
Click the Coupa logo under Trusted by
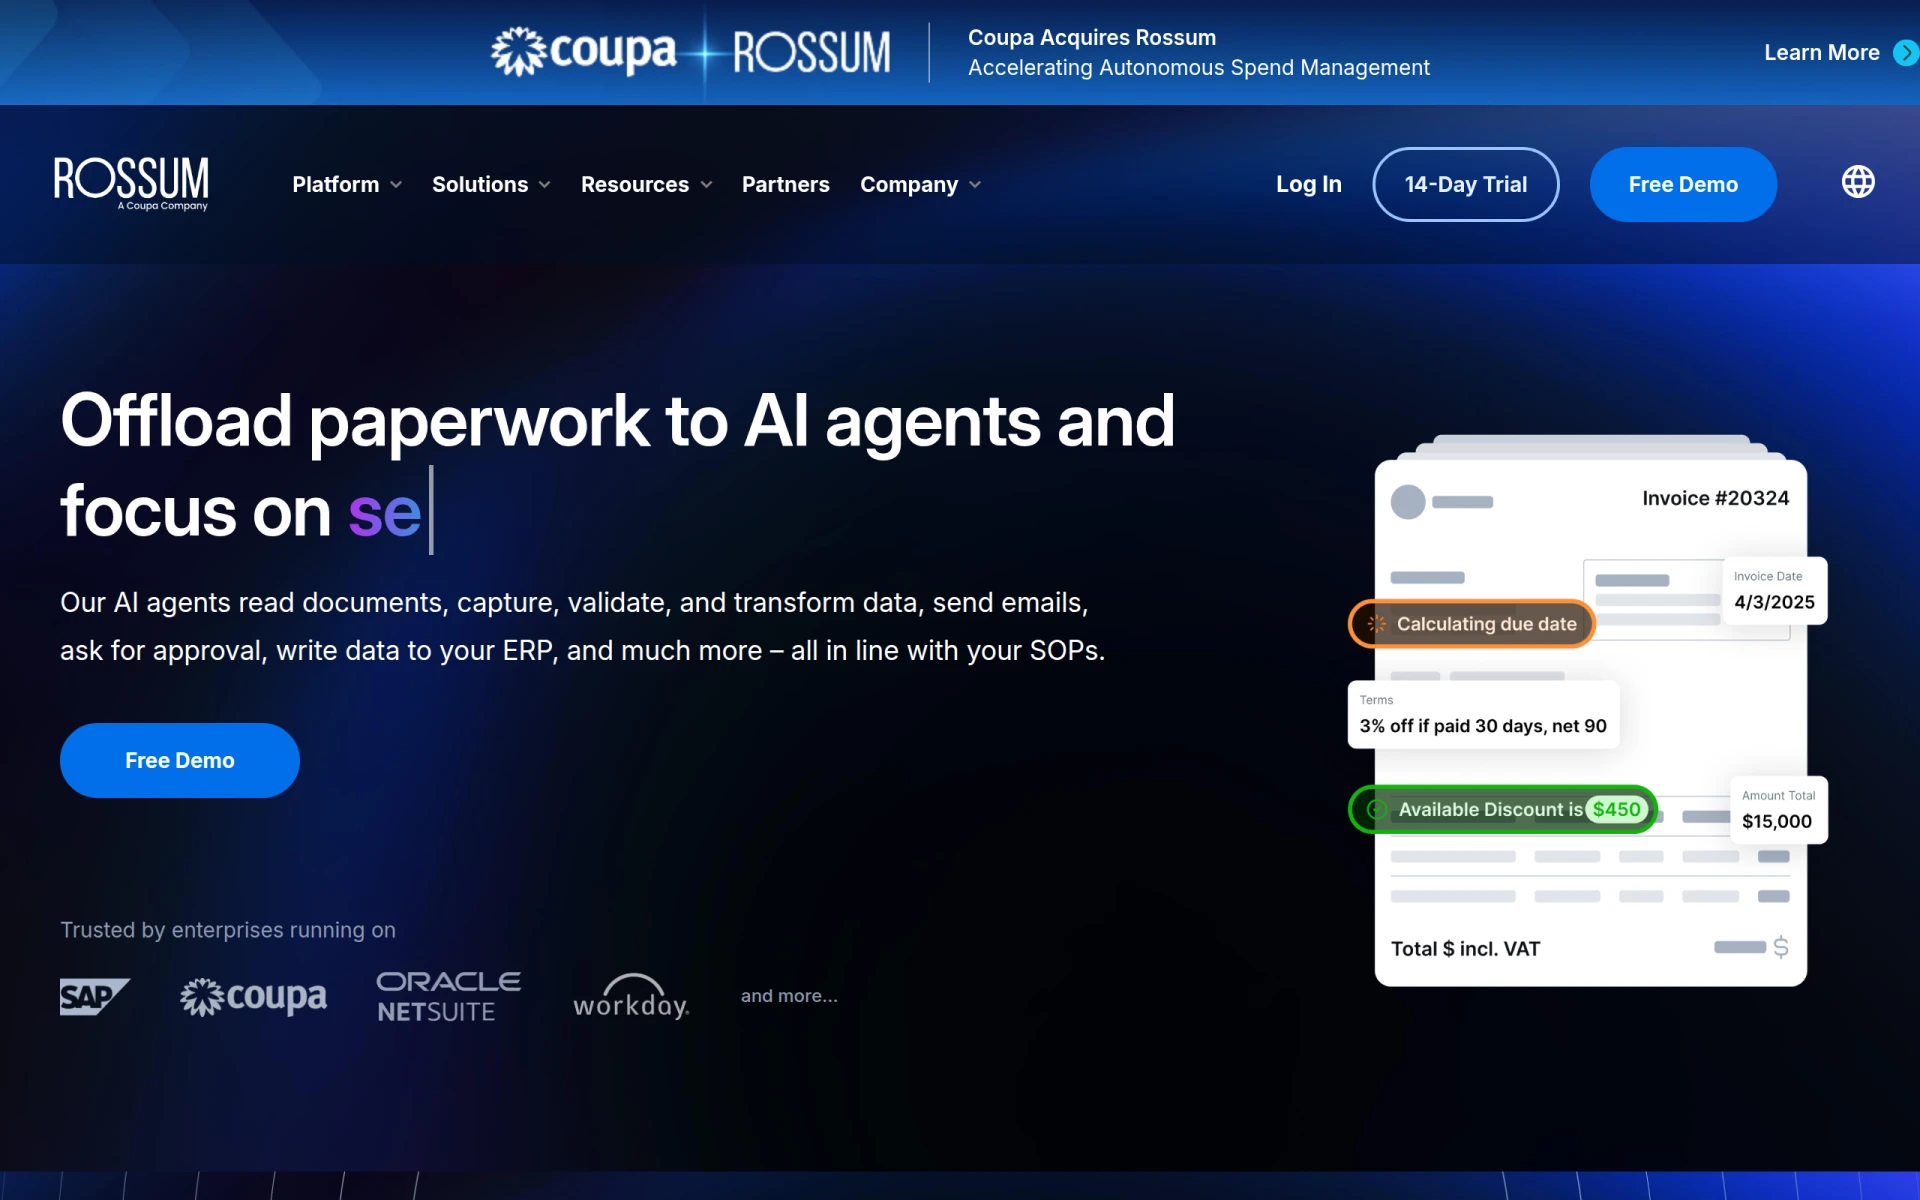coord(253,997)
